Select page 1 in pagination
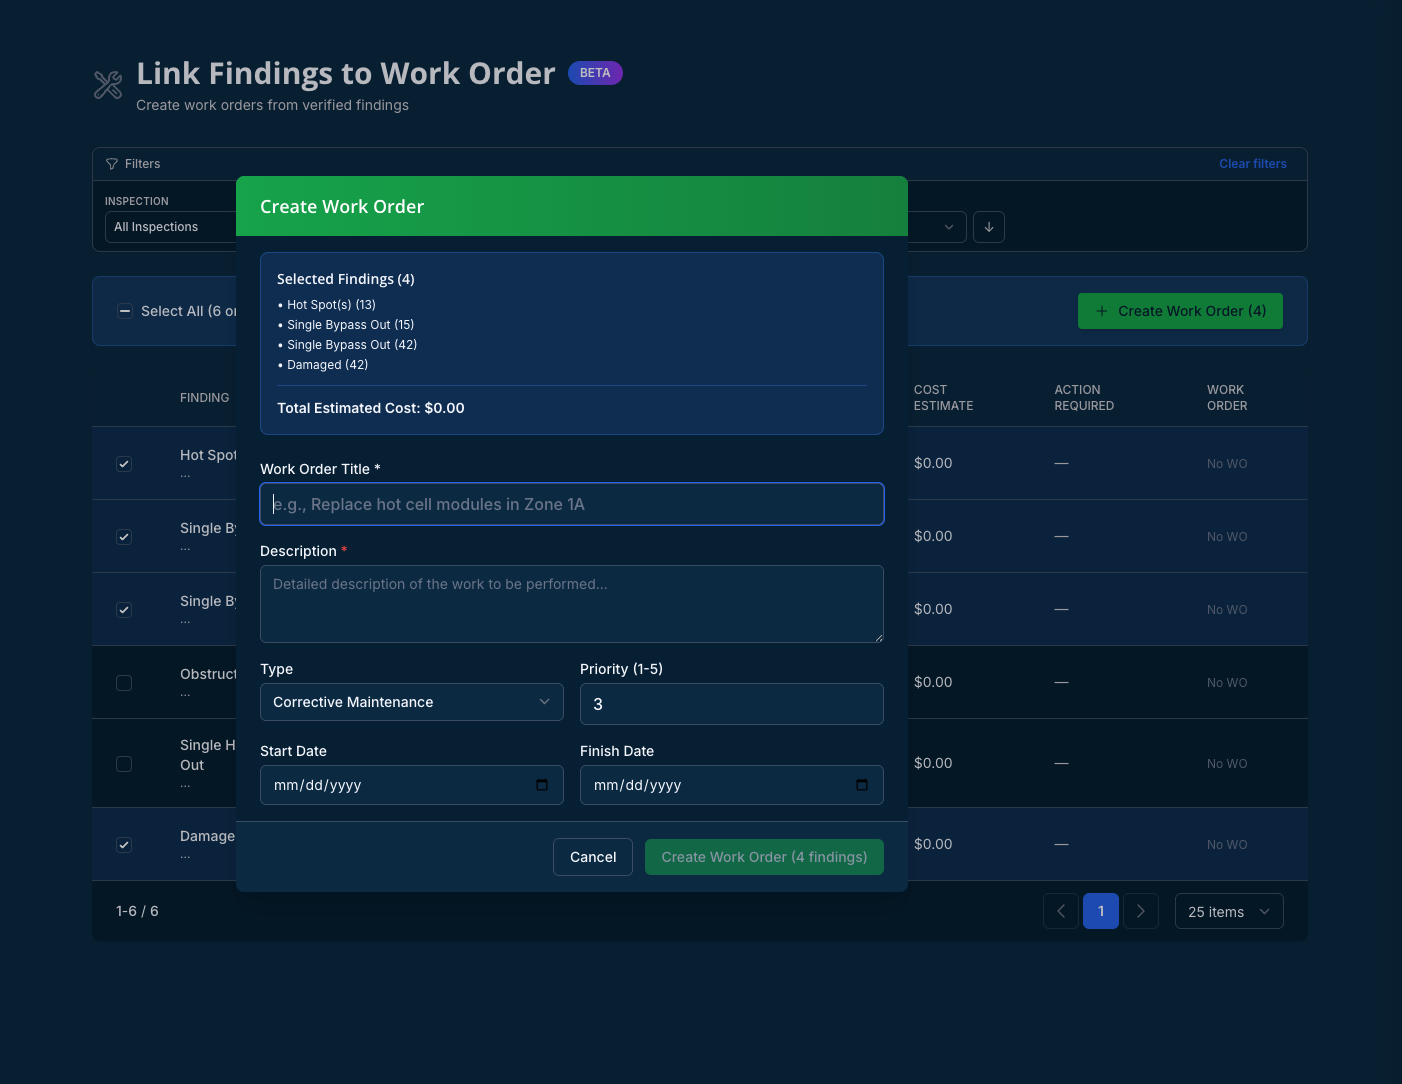1402x1084 pixels. pos(1101,911)
